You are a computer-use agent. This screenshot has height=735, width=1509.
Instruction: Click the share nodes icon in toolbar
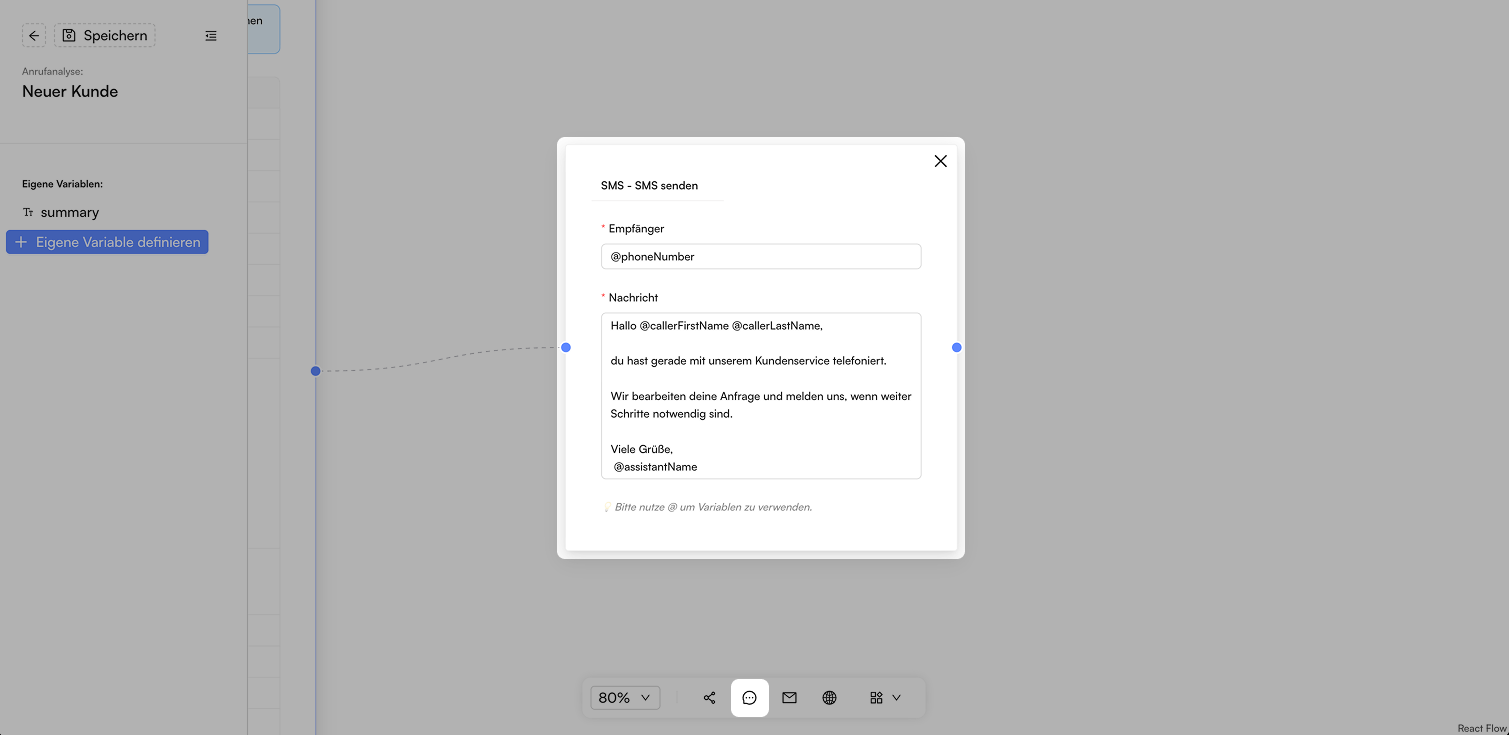pyautogui.click(x=709, y=698)
